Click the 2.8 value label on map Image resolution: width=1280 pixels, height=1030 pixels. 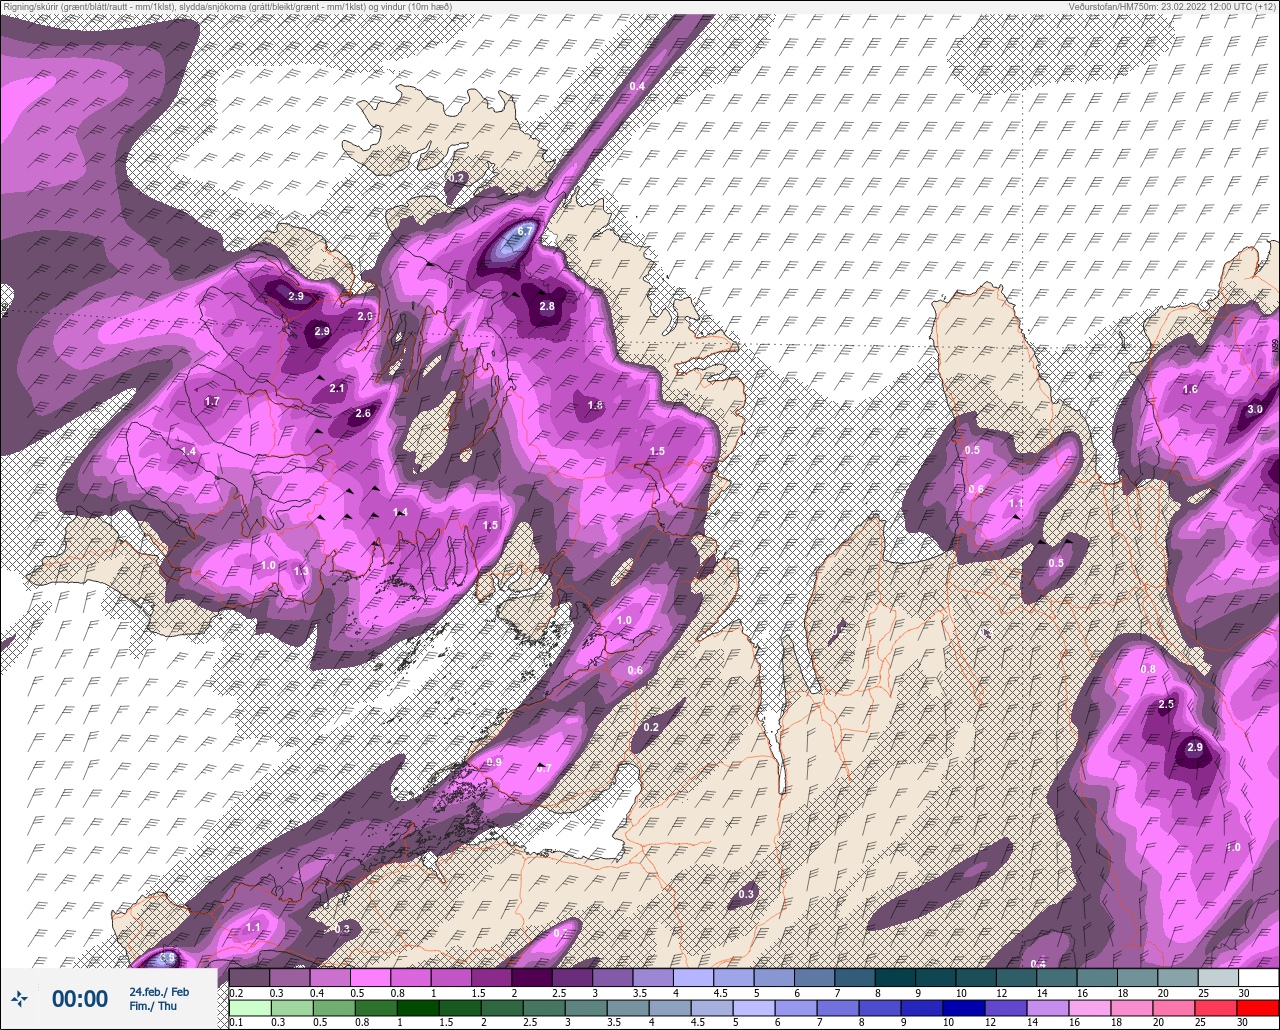point(547,307)
